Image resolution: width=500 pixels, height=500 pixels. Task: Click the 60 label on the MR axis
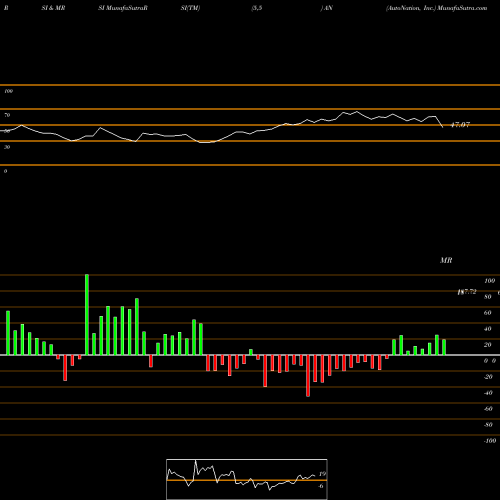[x=488, y=313]
